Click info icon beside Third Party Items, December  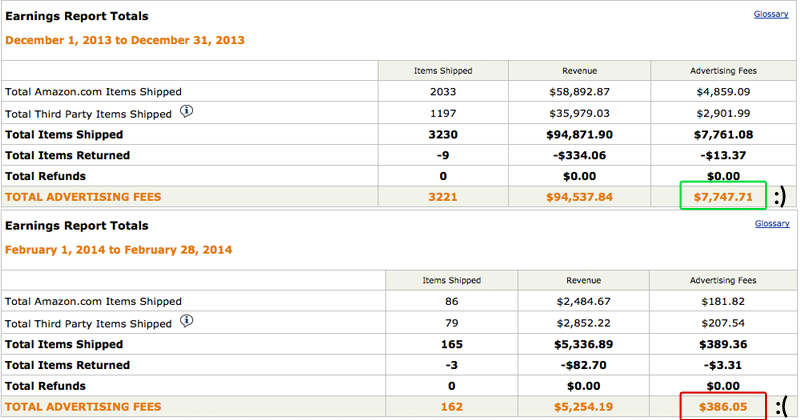coord(187,111)
